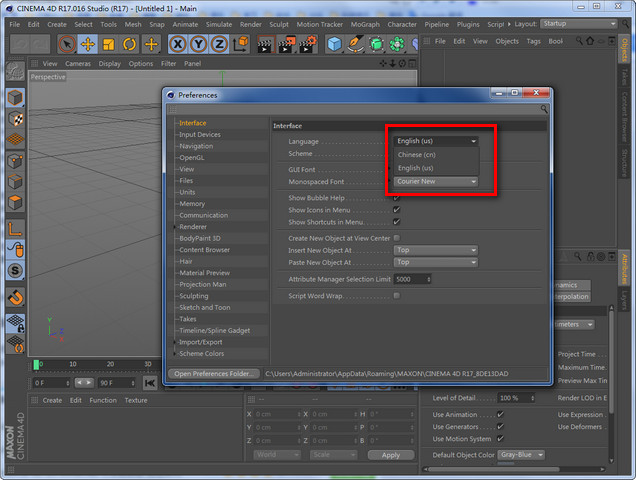Select Input Devices preferences category

tap(200, 134)
